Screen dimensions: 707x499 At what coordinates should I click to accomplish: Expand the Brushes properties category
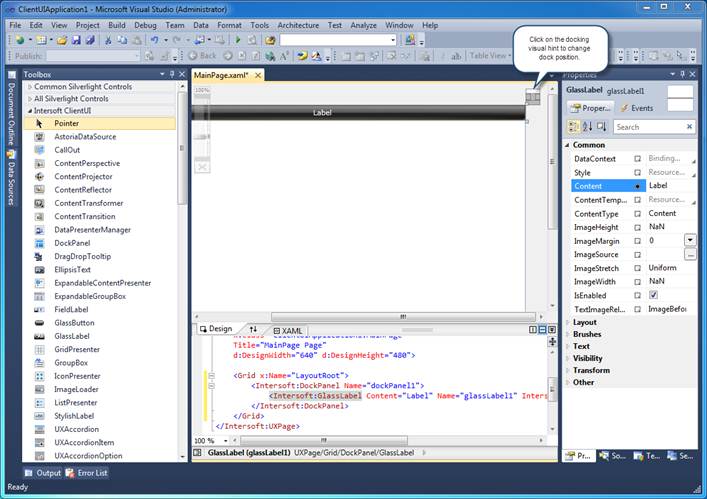point(568,334)
